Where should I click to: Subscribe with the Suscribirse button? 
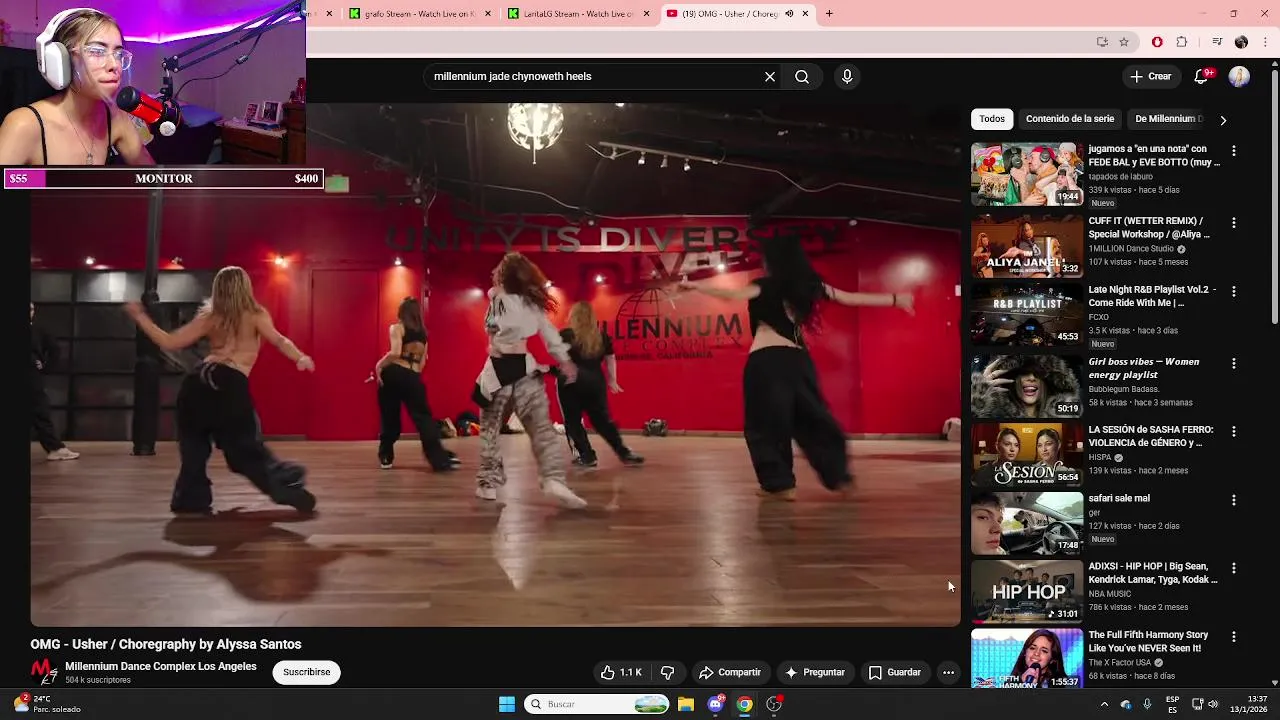coord(306,672)
